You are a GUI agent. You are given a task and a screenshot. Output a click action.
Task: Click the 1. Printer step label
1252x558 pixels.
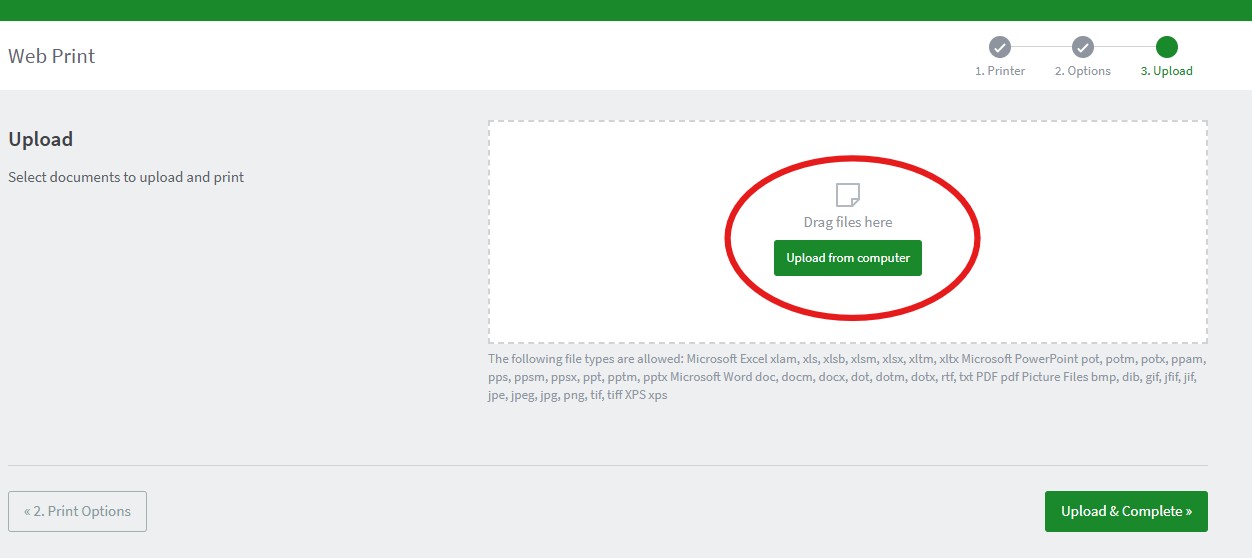[x=1000, y=71]
